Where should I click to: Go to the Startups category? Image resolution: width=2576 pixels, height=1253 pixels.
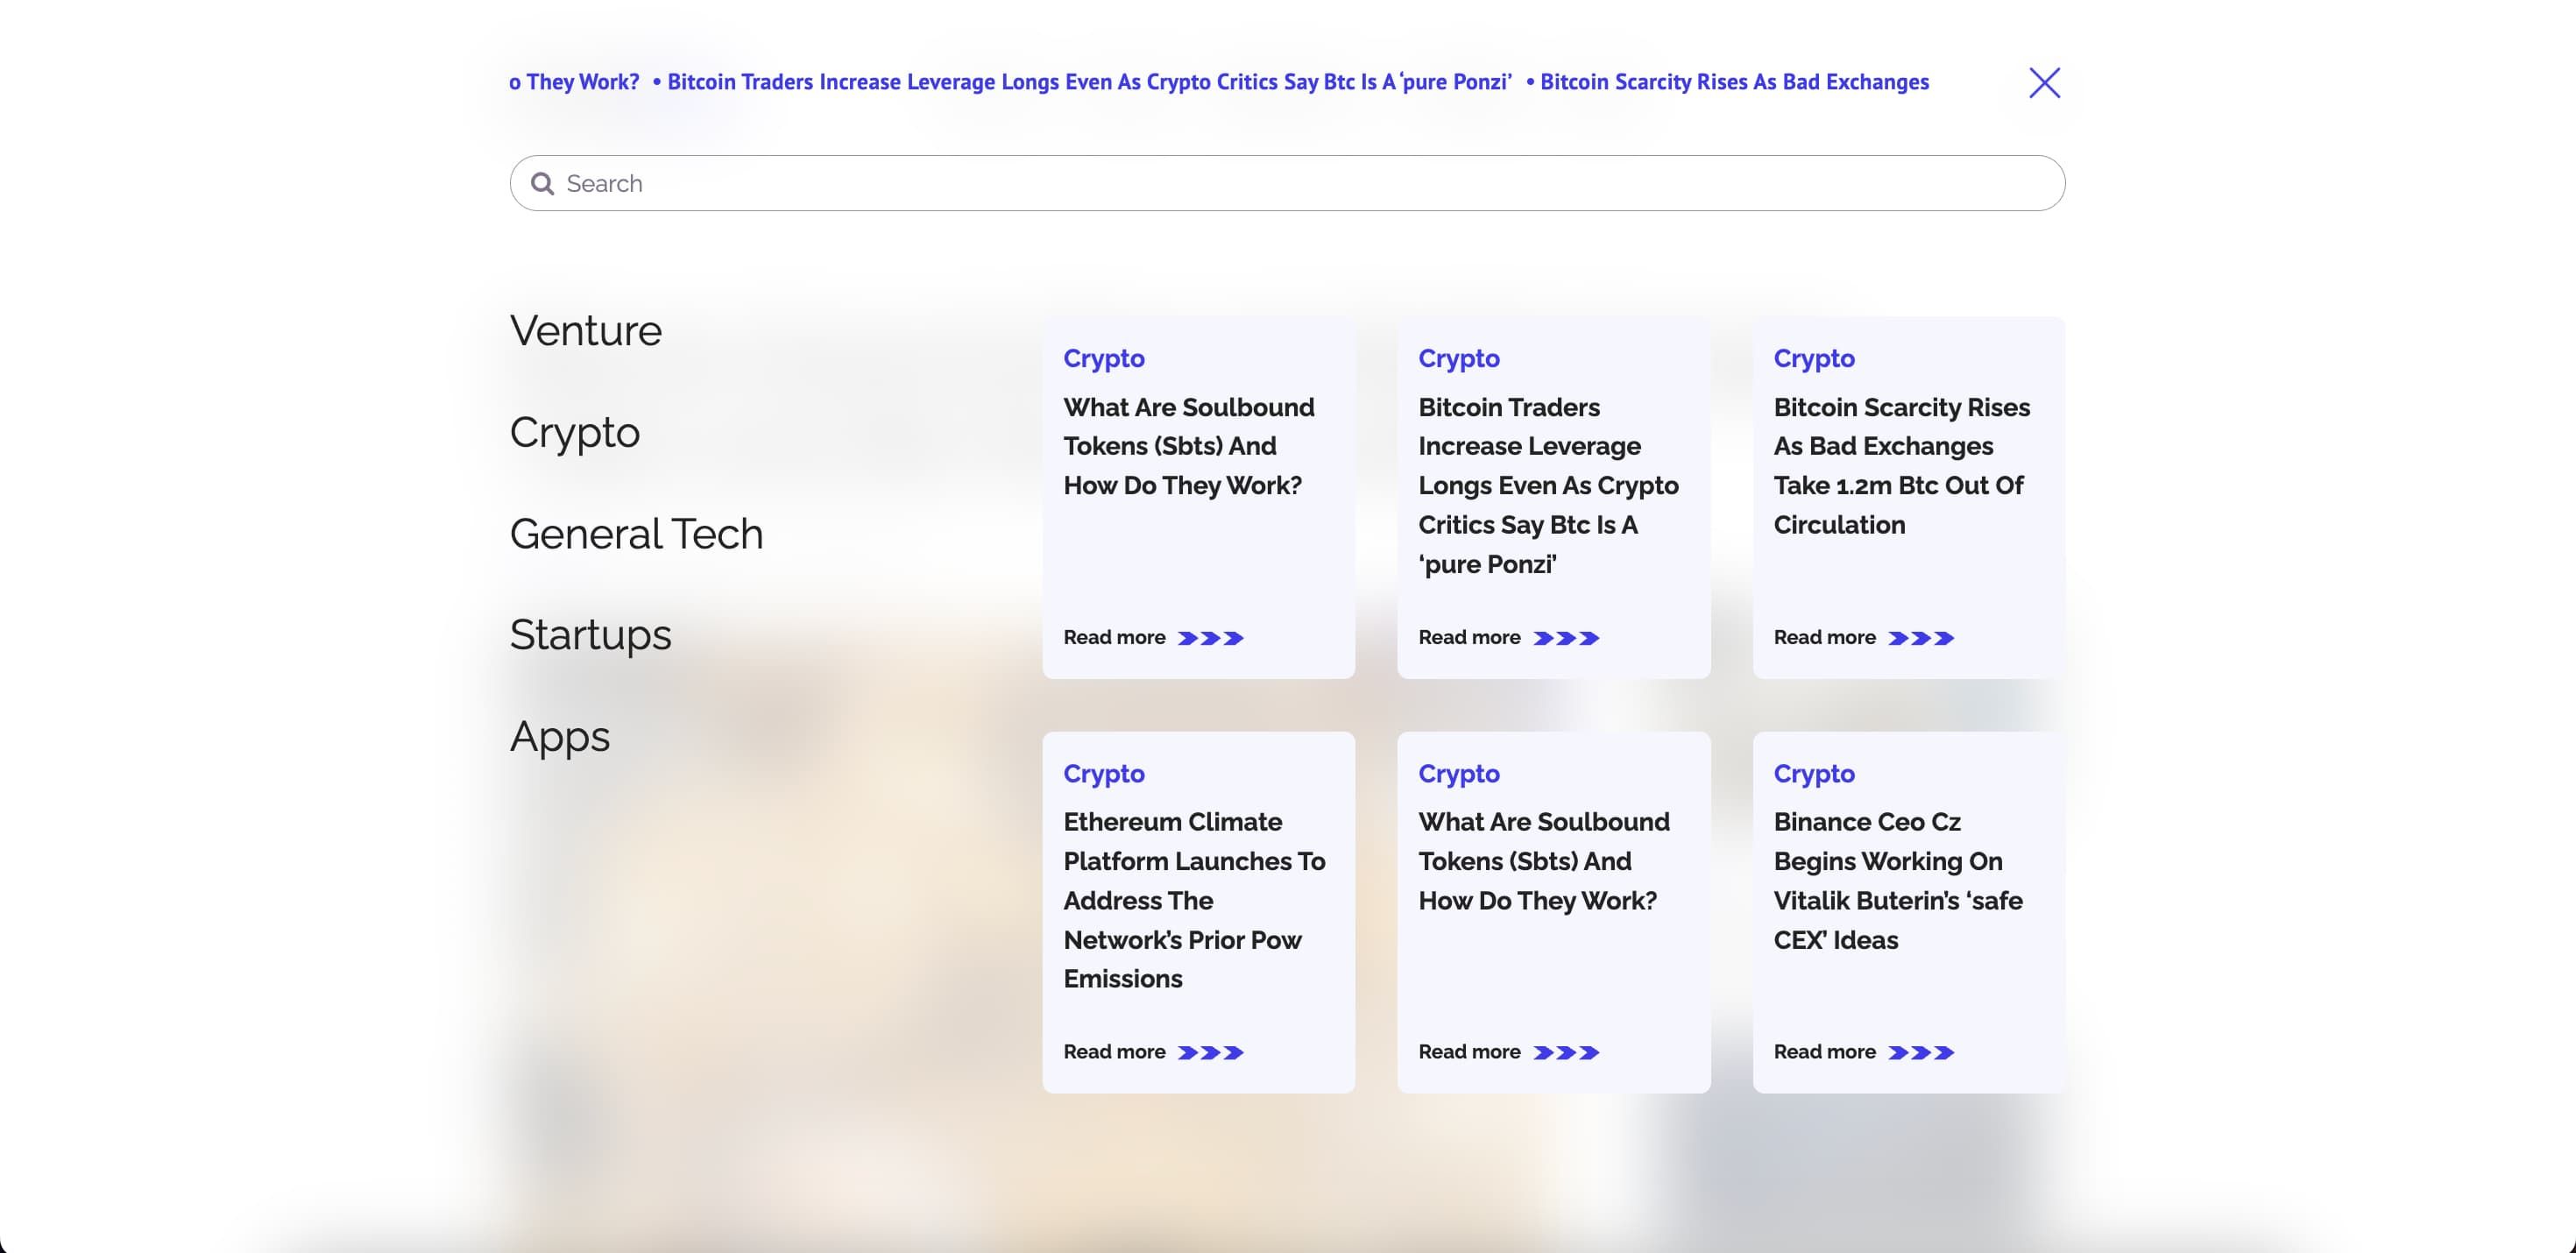tap(590, 635)
